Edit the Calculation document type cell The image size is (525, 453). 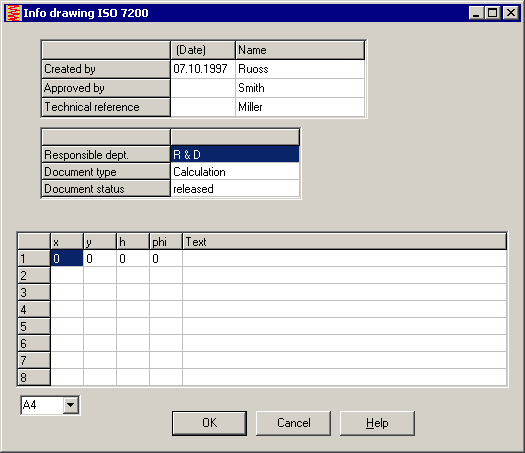[x=235, y=172]
